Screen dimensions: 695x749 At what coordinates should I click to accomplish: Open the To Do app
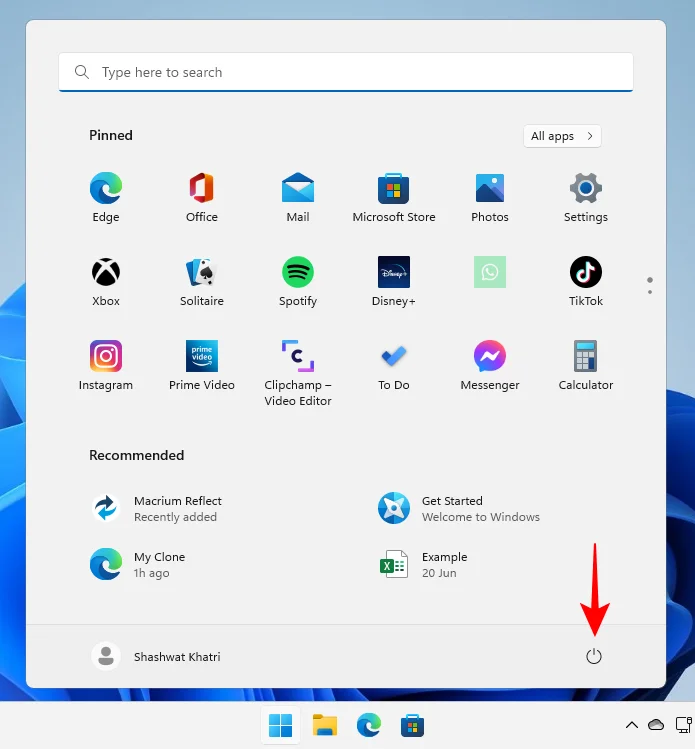[394, 365]
